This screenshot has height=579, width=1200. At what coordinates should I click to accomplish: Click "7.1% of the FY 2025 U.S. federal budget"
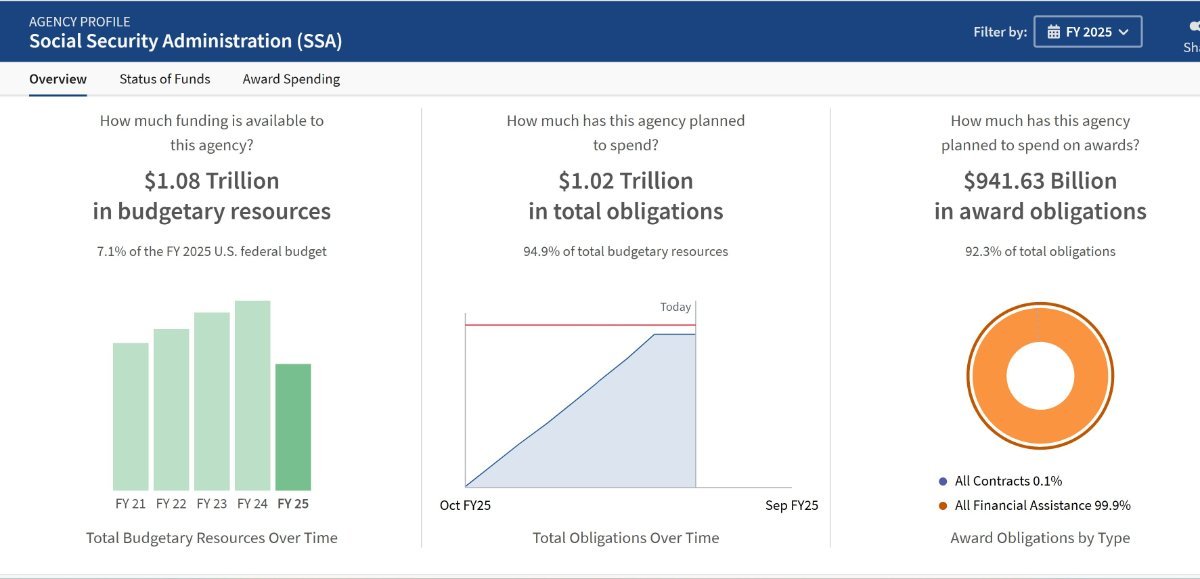click(x=212, y=251)
